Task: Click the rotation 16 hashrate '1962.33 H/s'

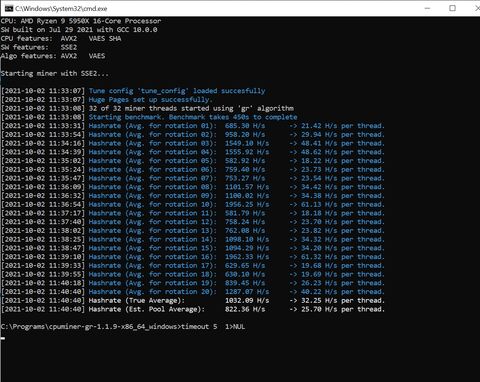Action: click(x=247, y=257)
